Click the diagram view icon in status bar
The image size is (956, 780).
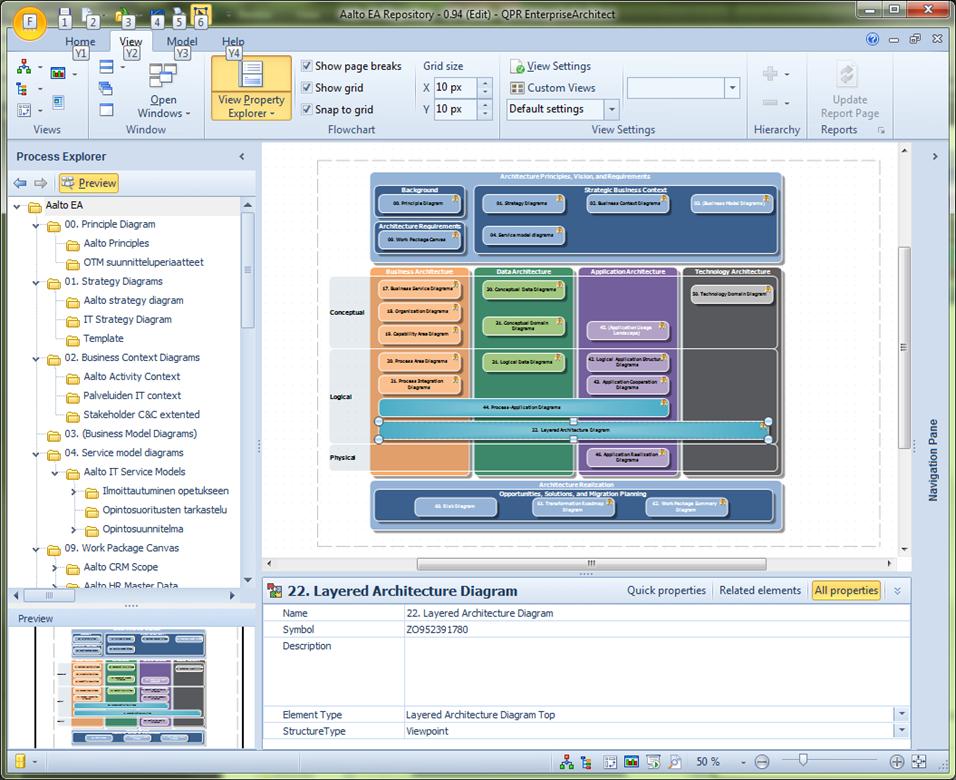(x=566, y=761)
